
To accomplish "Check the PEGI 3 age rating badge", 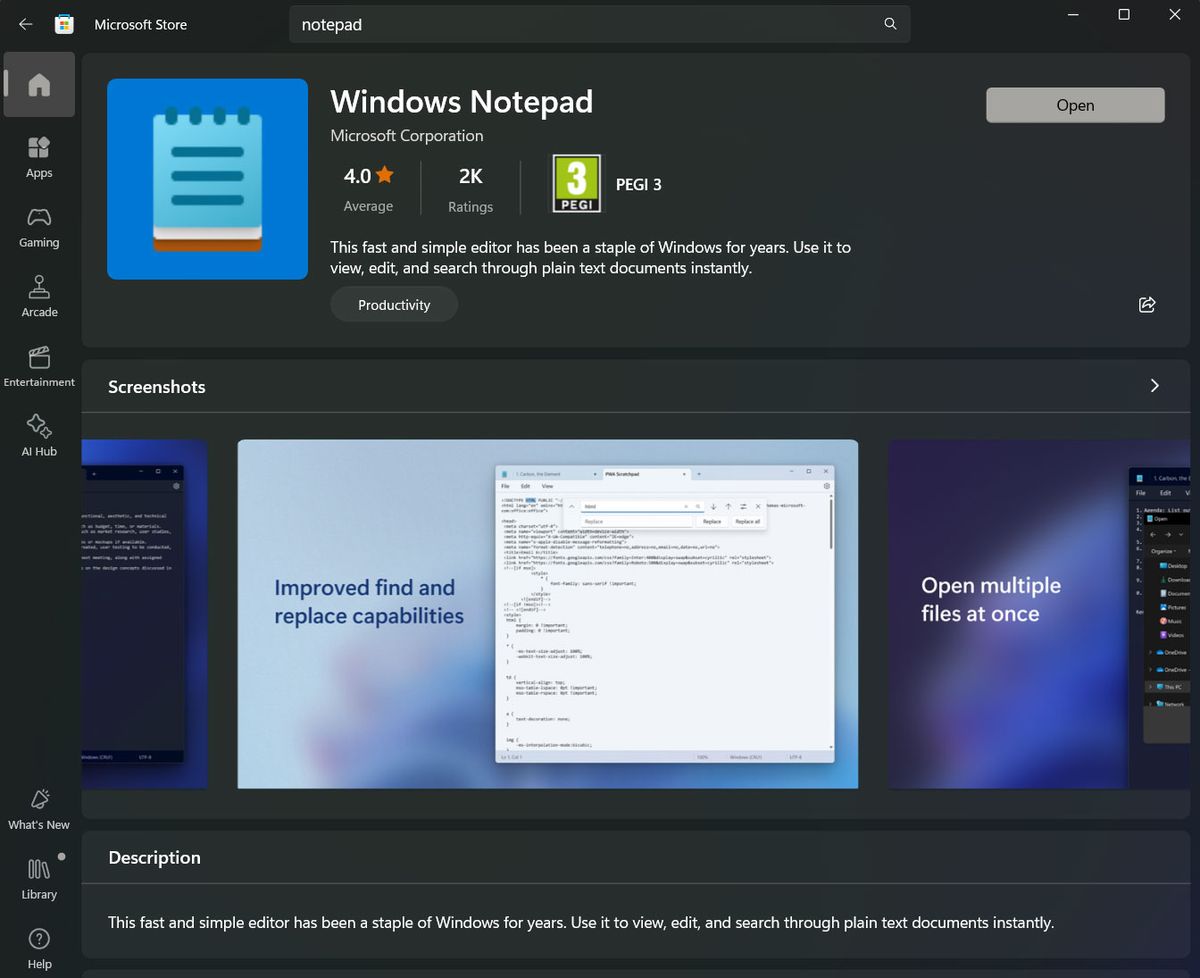I will pos(577,184).
